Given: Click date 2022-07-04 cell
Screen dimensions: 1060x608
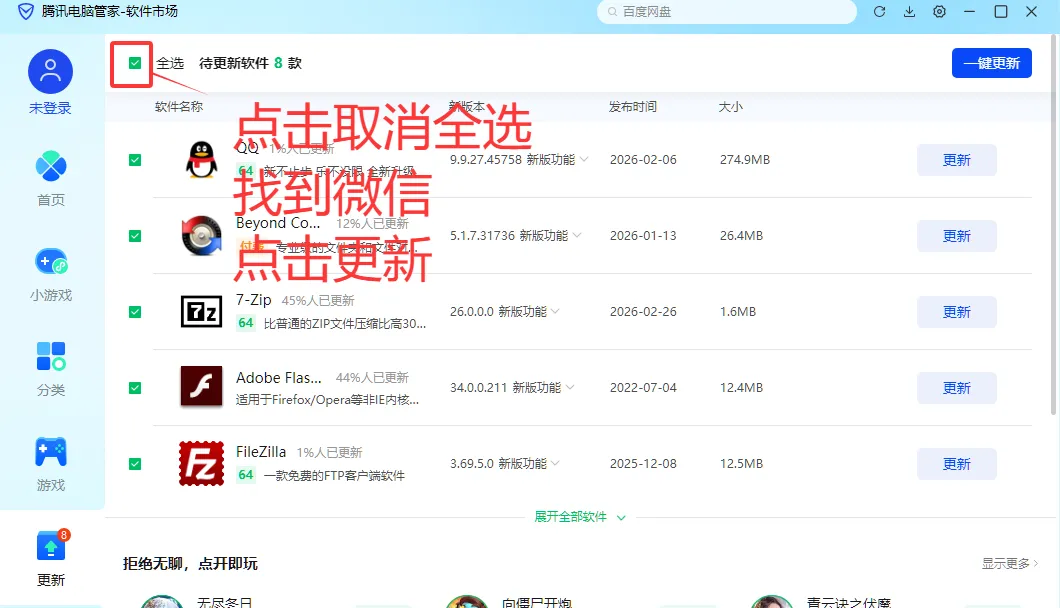Looking at the screenshot, I should (x=643, y=388).
